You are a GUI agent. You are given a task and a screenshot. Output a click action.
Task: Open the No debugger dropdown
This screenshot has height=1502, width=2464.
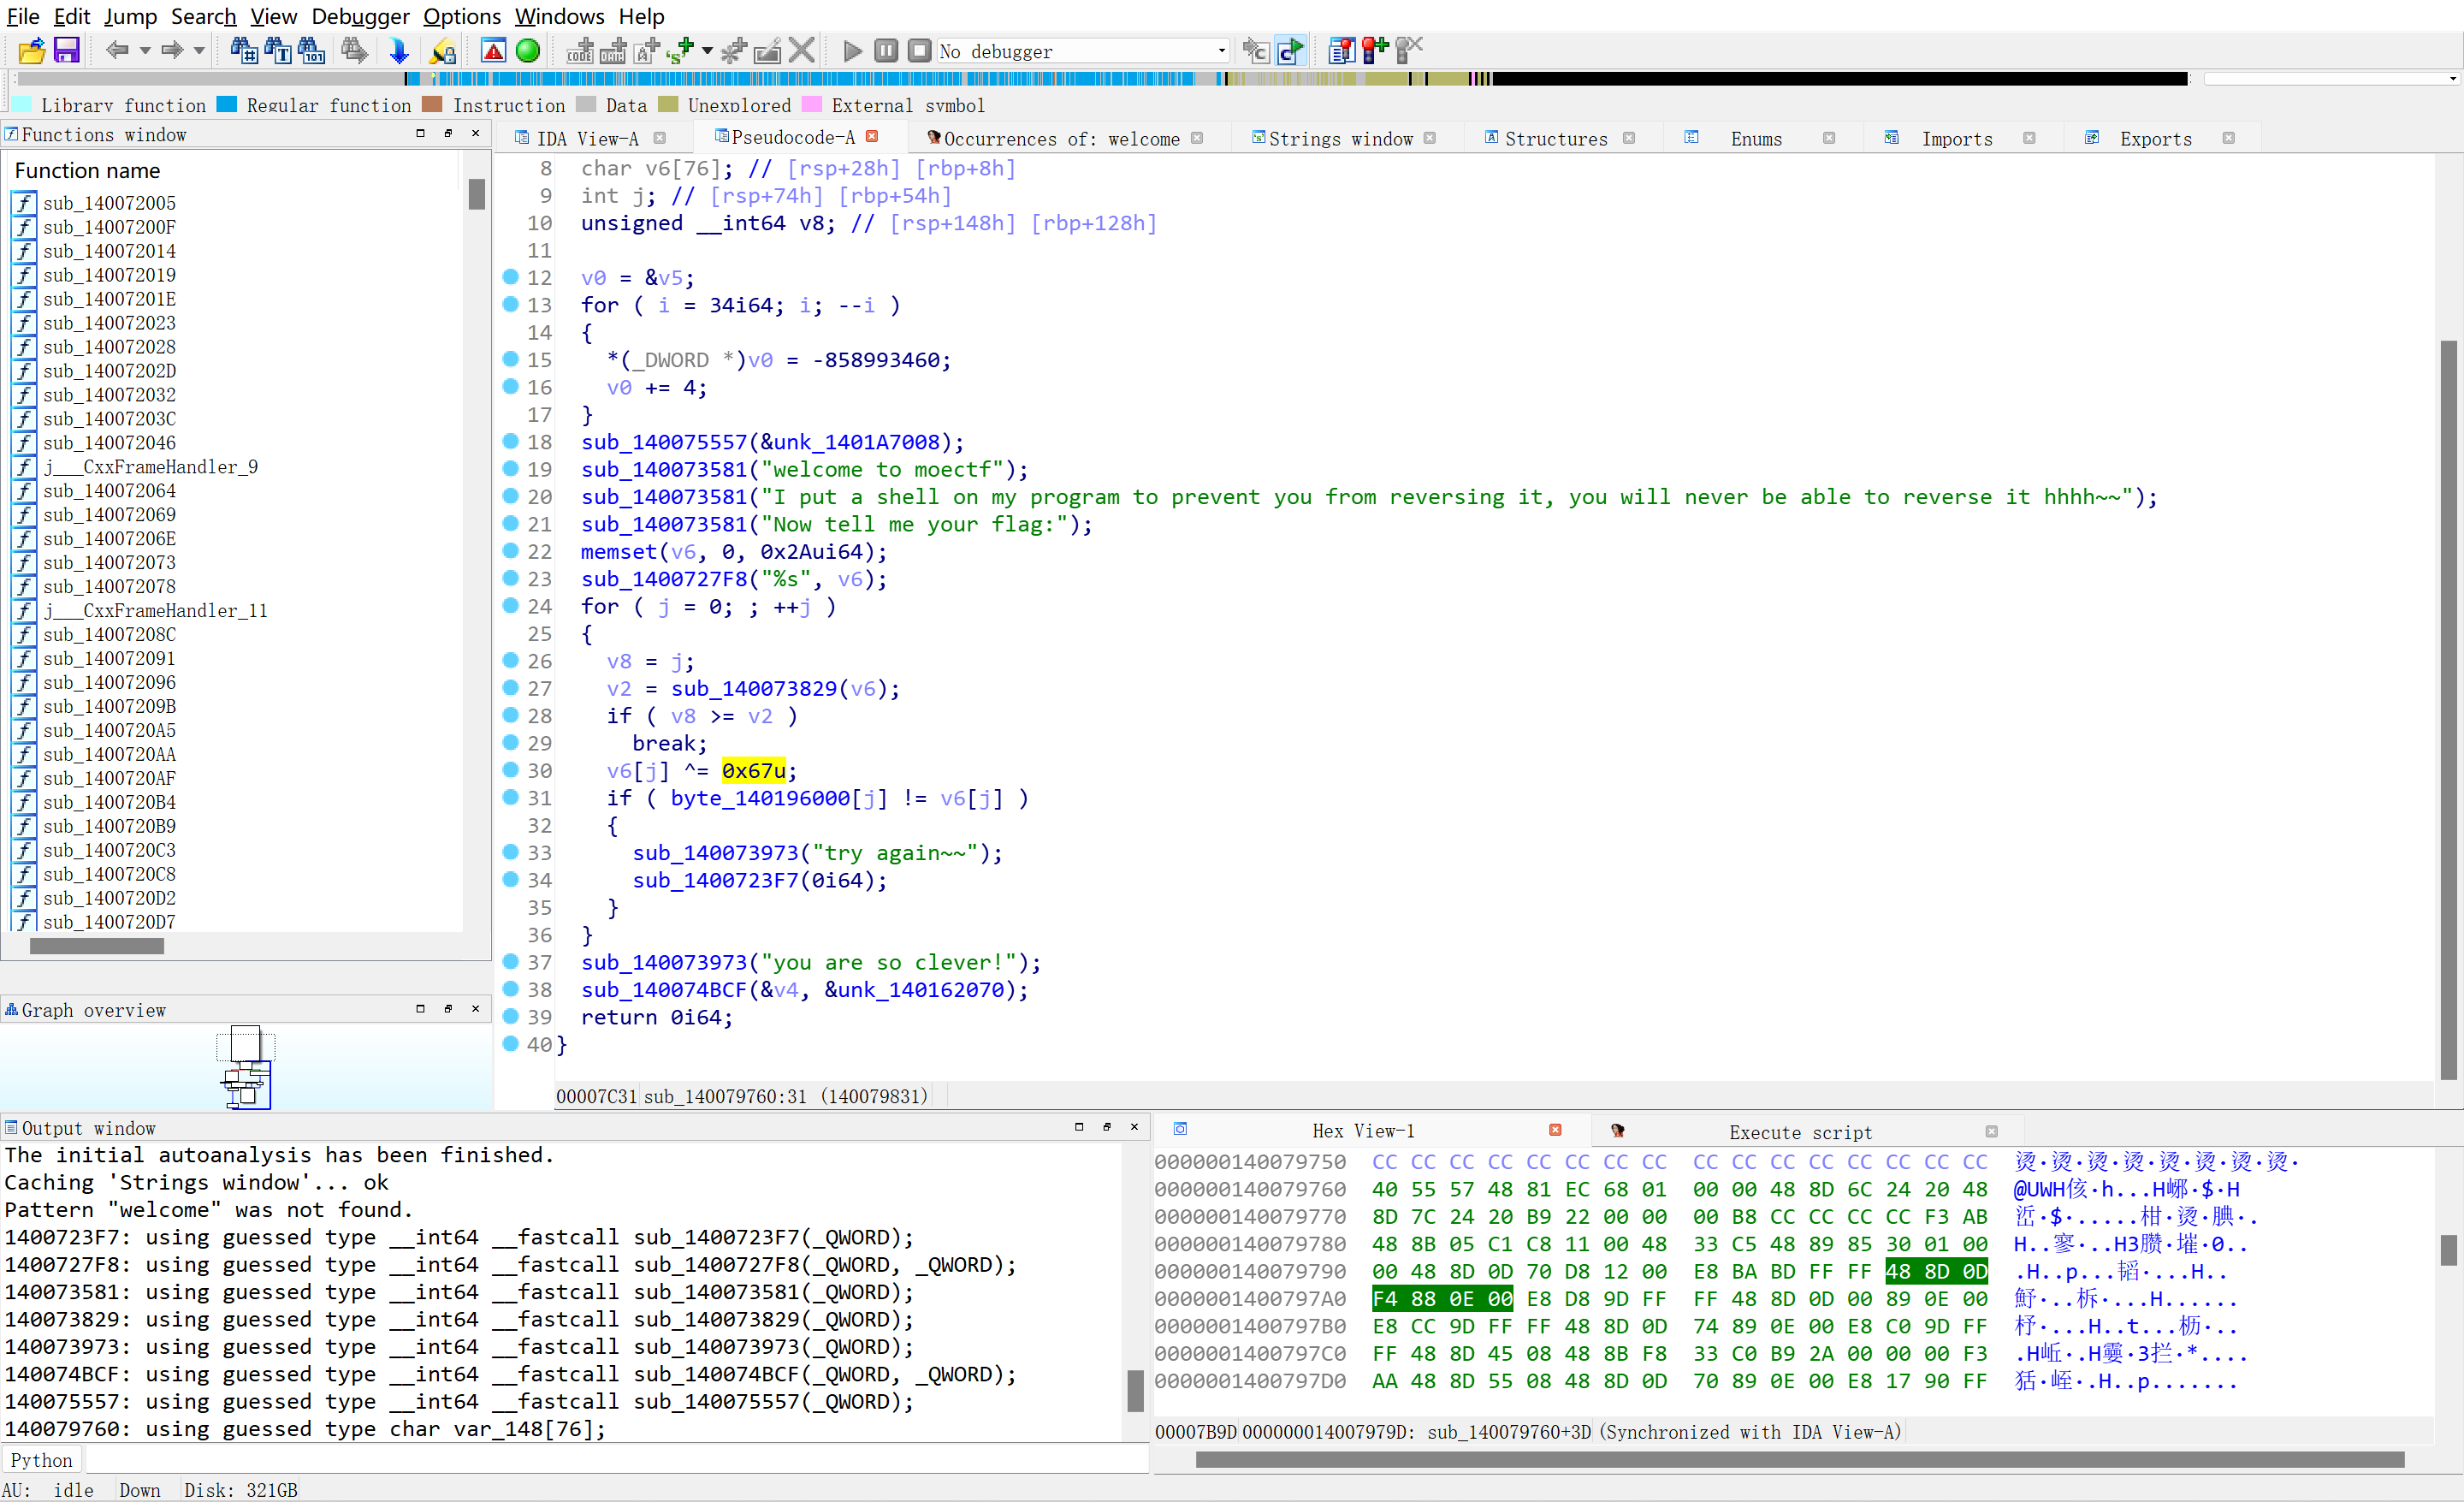click(1221, 51)
